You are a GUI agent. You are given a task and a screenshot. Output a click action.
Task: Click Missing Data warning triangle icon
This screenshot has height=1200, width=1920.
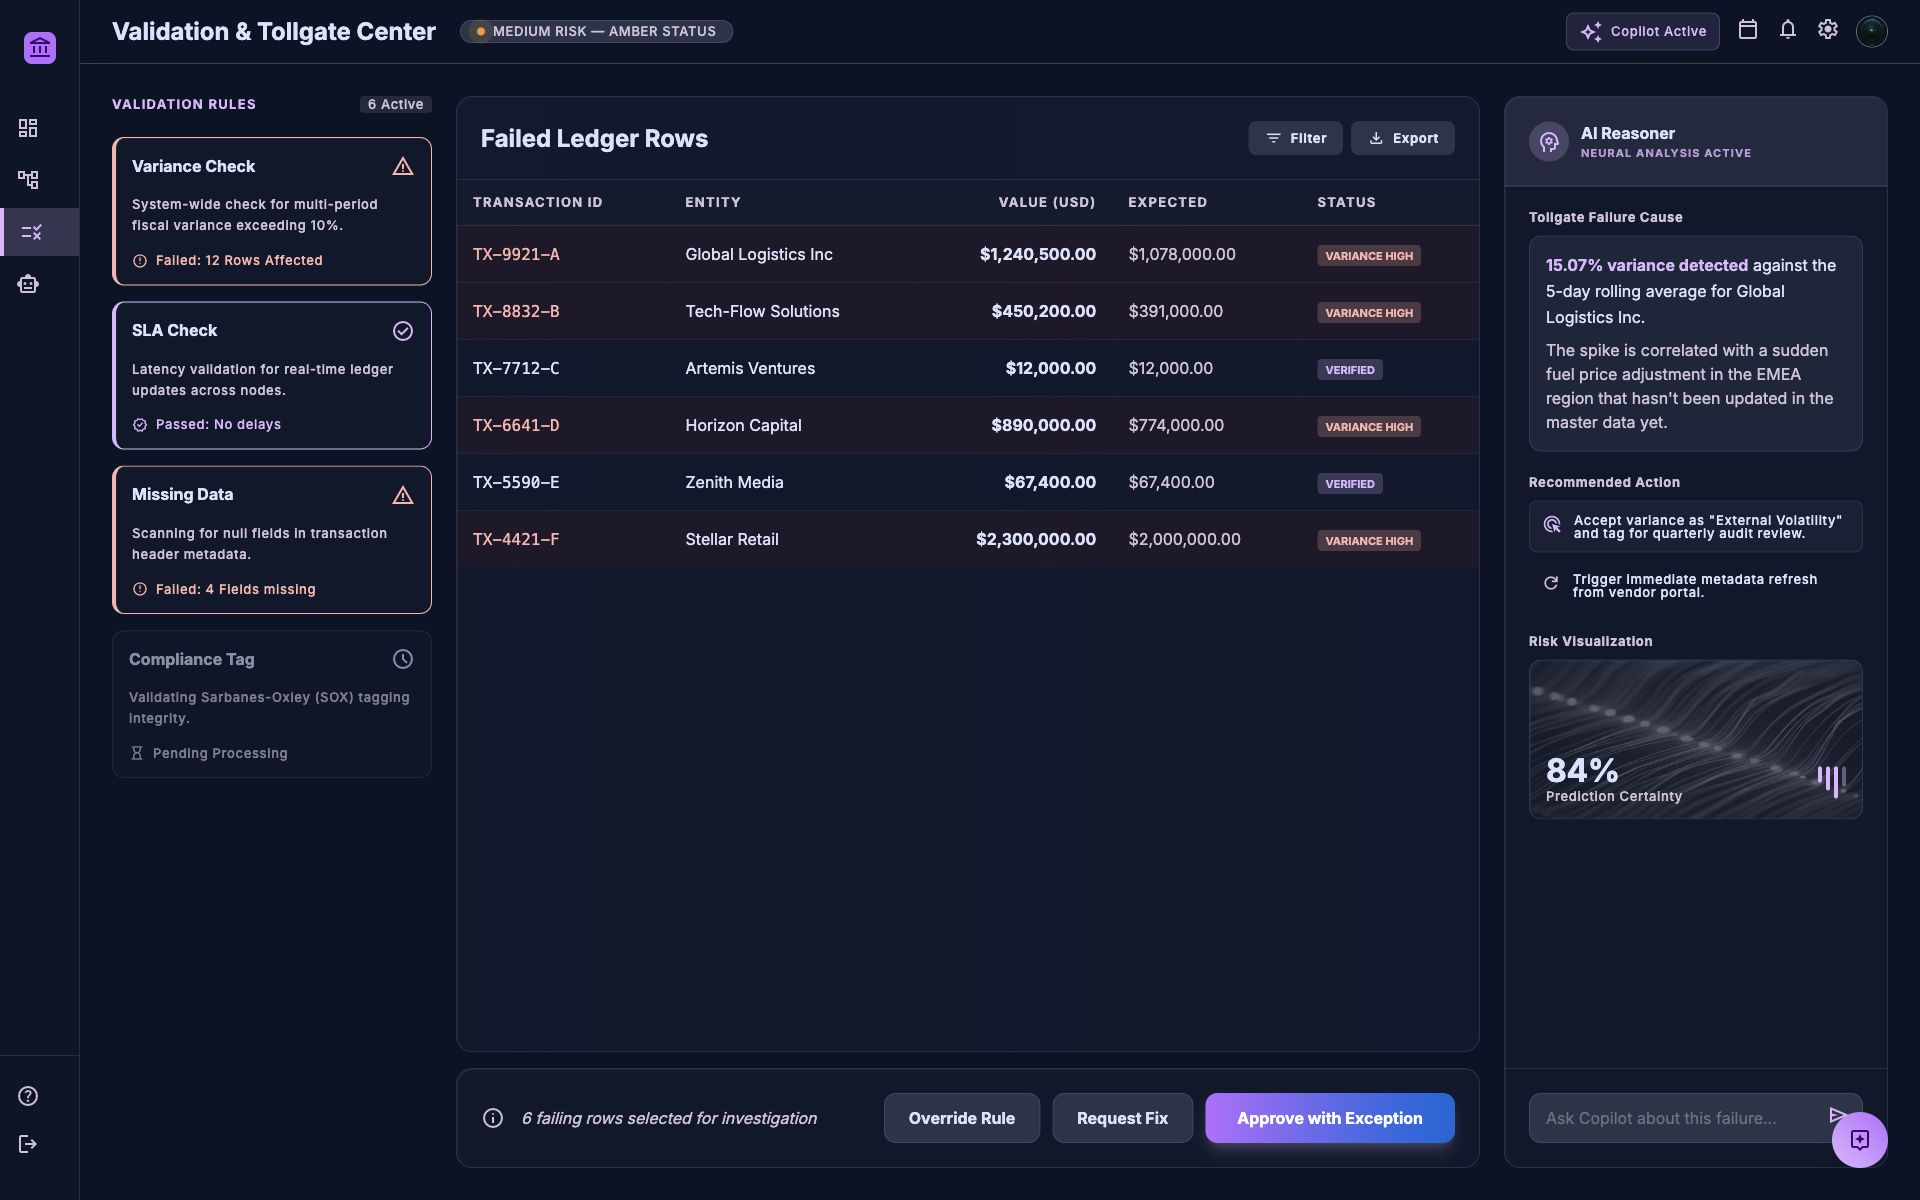403,495
